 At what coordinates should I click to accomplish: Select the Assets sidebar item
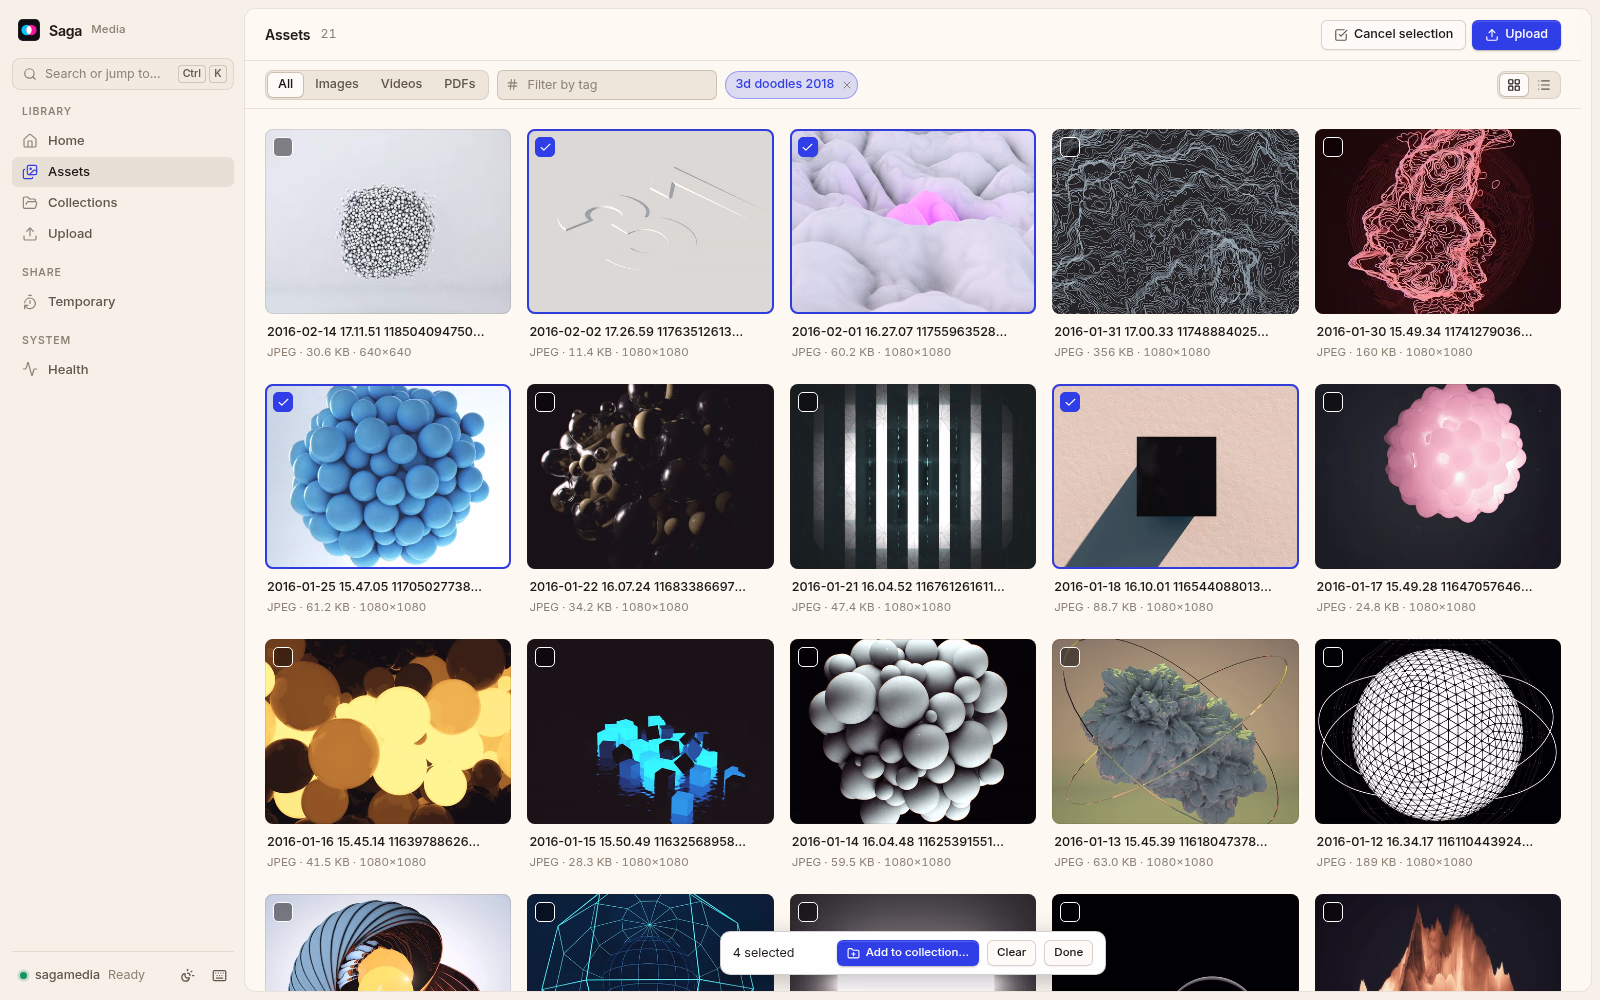pyautogui.click(x=123, y=172)
